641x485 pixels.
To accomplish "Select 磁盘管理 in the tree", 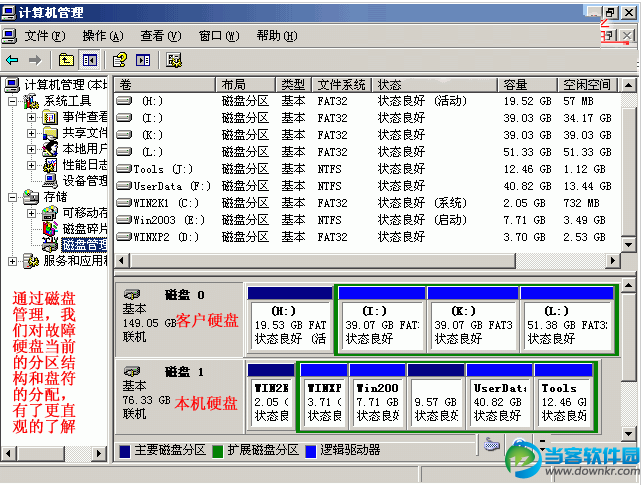I will click(84, 245).
